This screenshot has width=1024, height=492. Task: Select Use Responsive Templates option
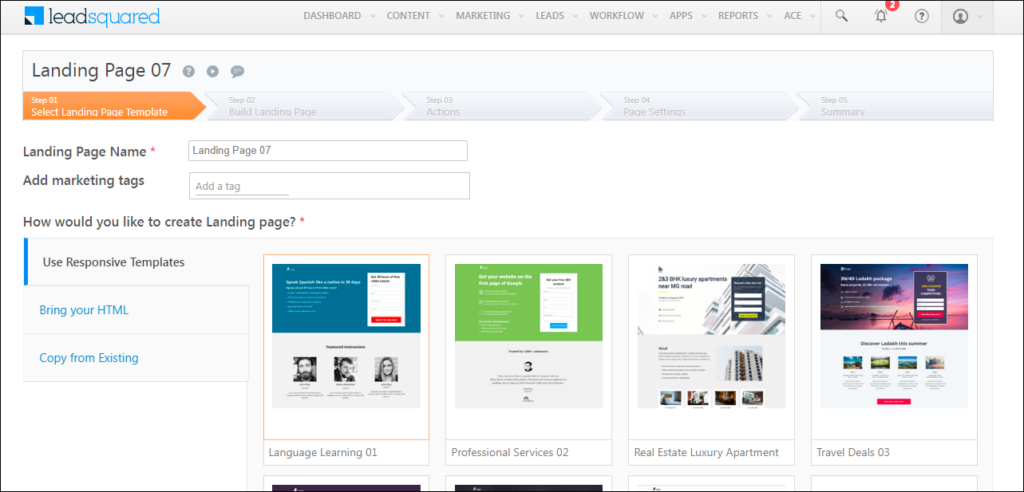(136, 262)
